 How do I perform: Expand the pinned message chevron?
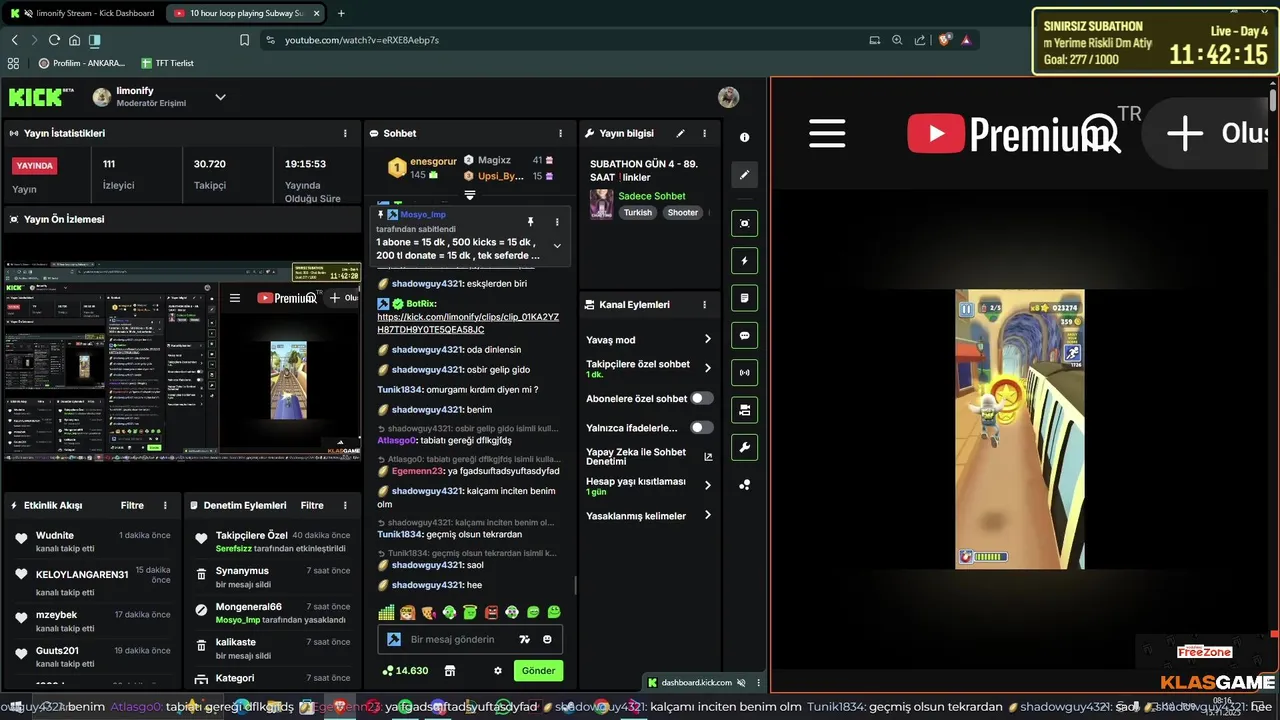(x=557, y=246)
